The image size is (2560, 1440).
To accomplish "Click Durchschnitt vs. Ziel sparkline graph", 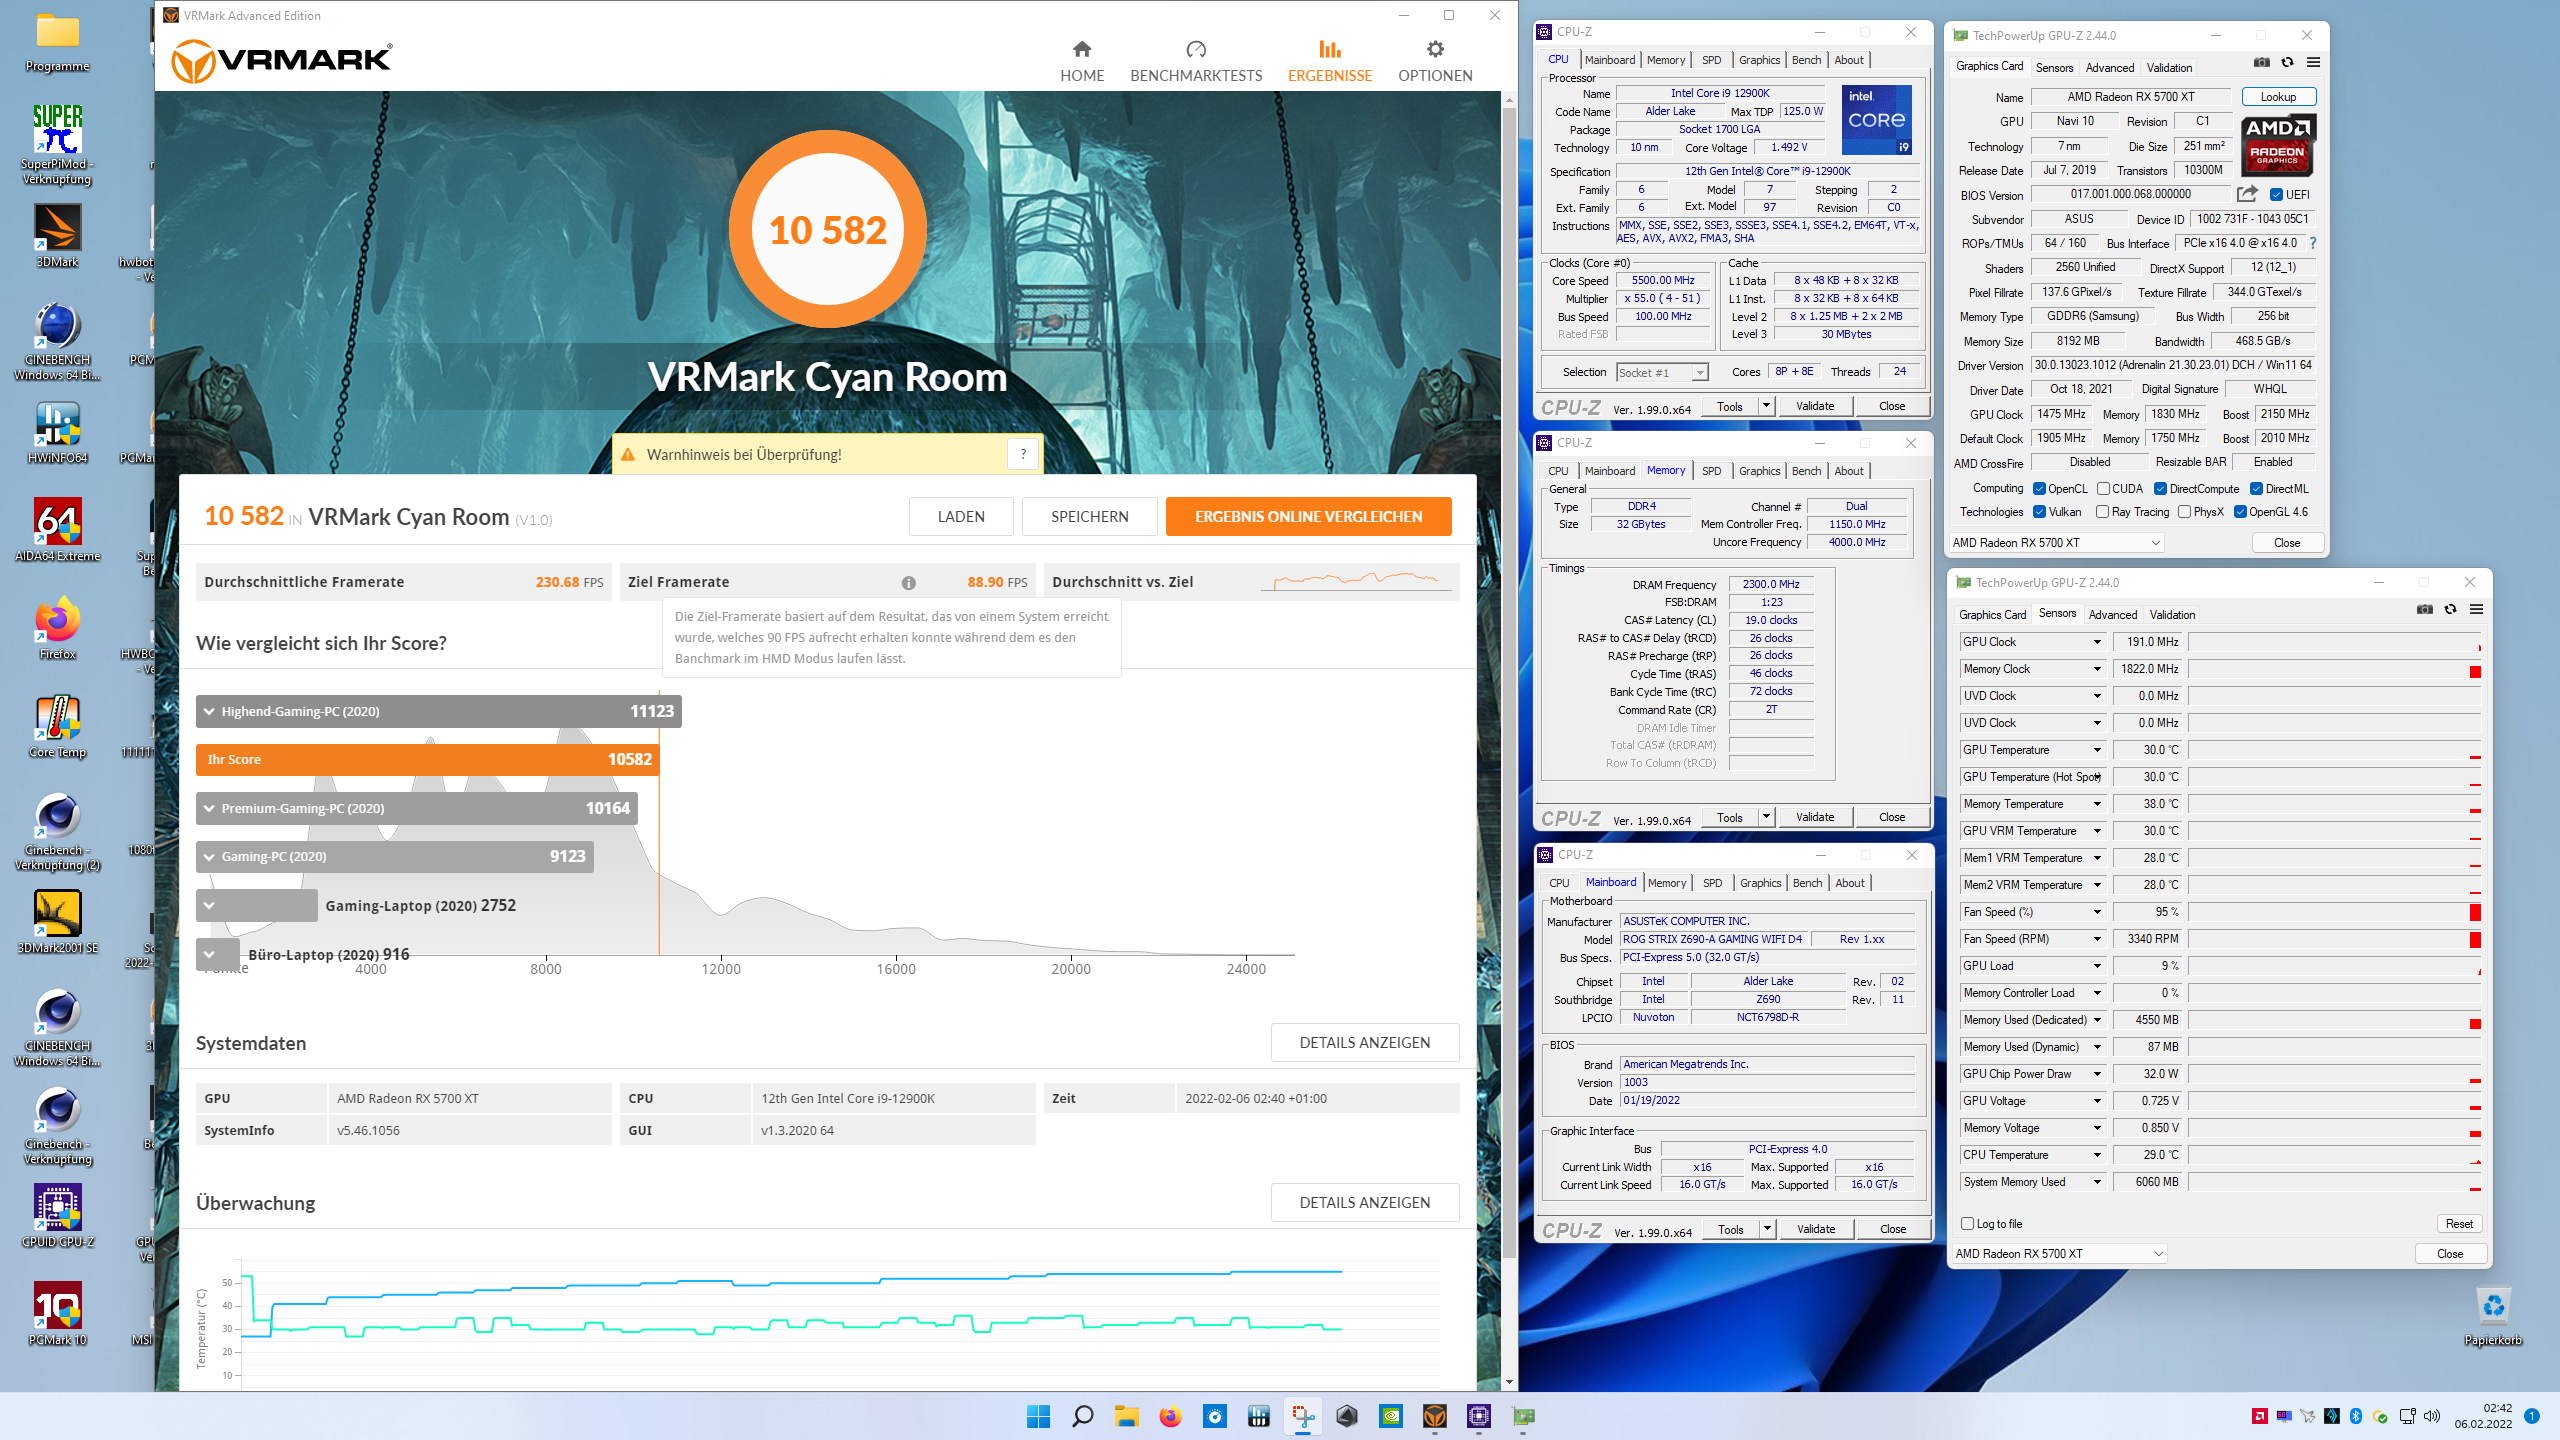I will tap(1356, 581).
